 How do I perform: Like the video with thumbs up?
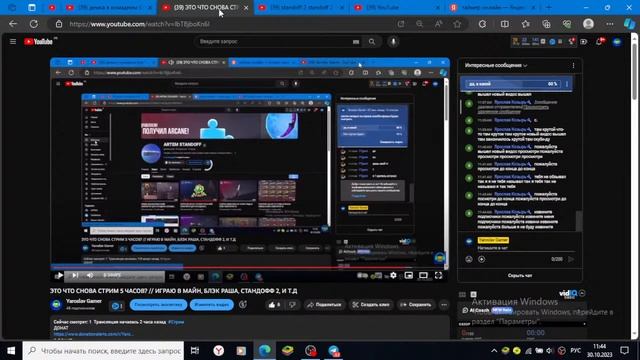tap(274, 305)
